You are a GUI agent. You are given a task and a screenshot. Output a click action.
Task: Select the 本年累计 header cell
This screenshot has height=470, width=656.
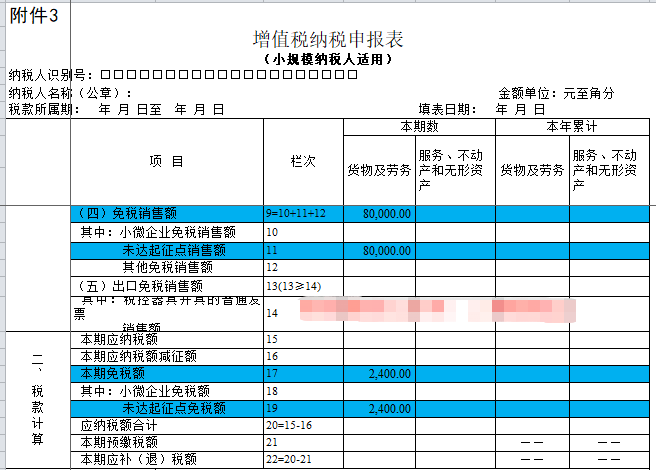pos(571,128)
